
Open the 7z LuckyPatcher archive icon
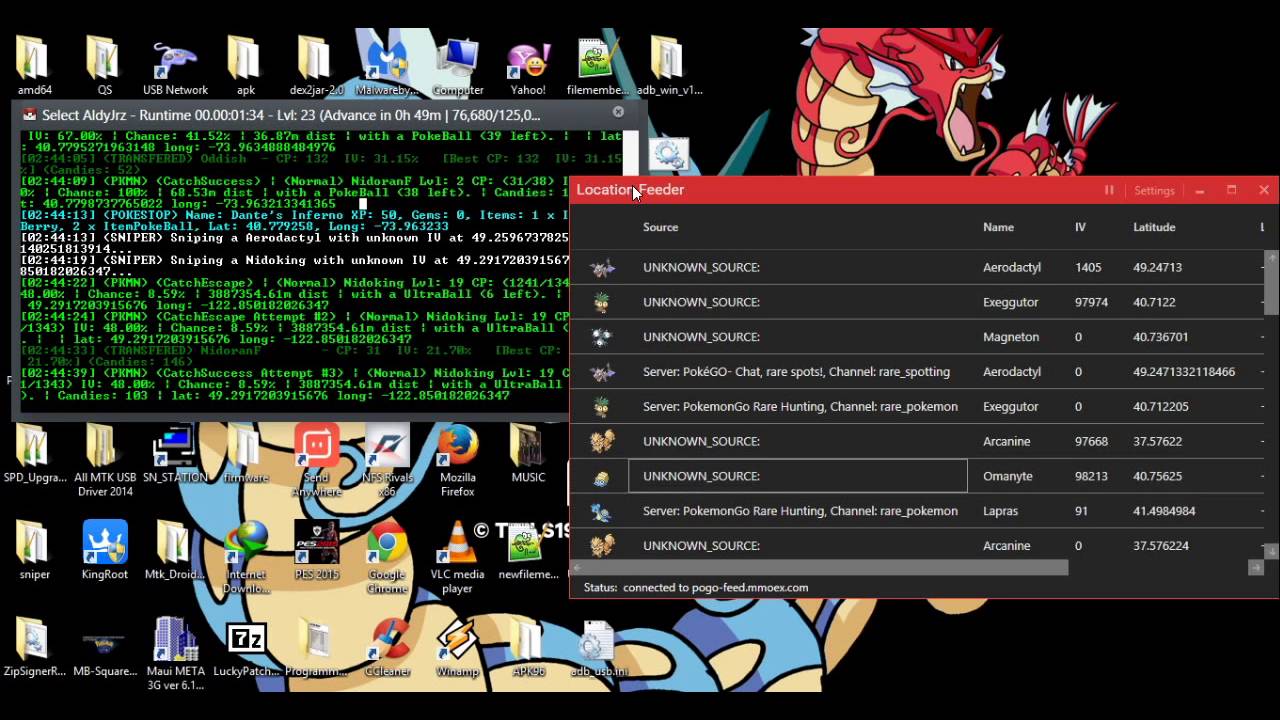pos(246,640)
